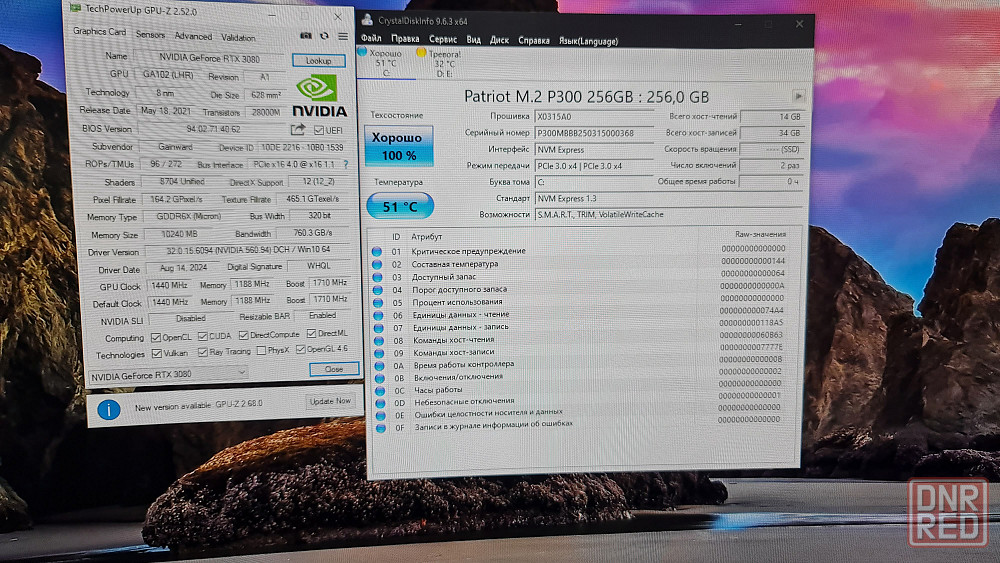This screenshot has height=563, width=1000.
Task: Switch to the Advanced tab
Action: point(193,37)
